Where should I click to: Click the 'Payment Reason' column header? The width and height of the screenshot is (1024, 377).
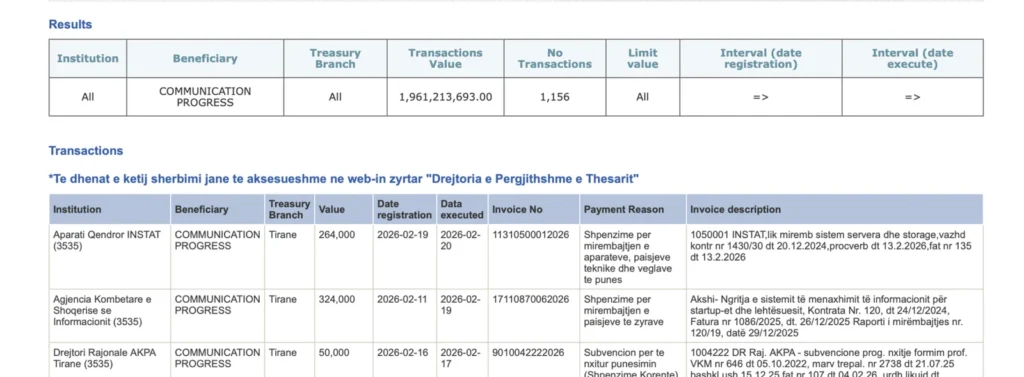624,209
